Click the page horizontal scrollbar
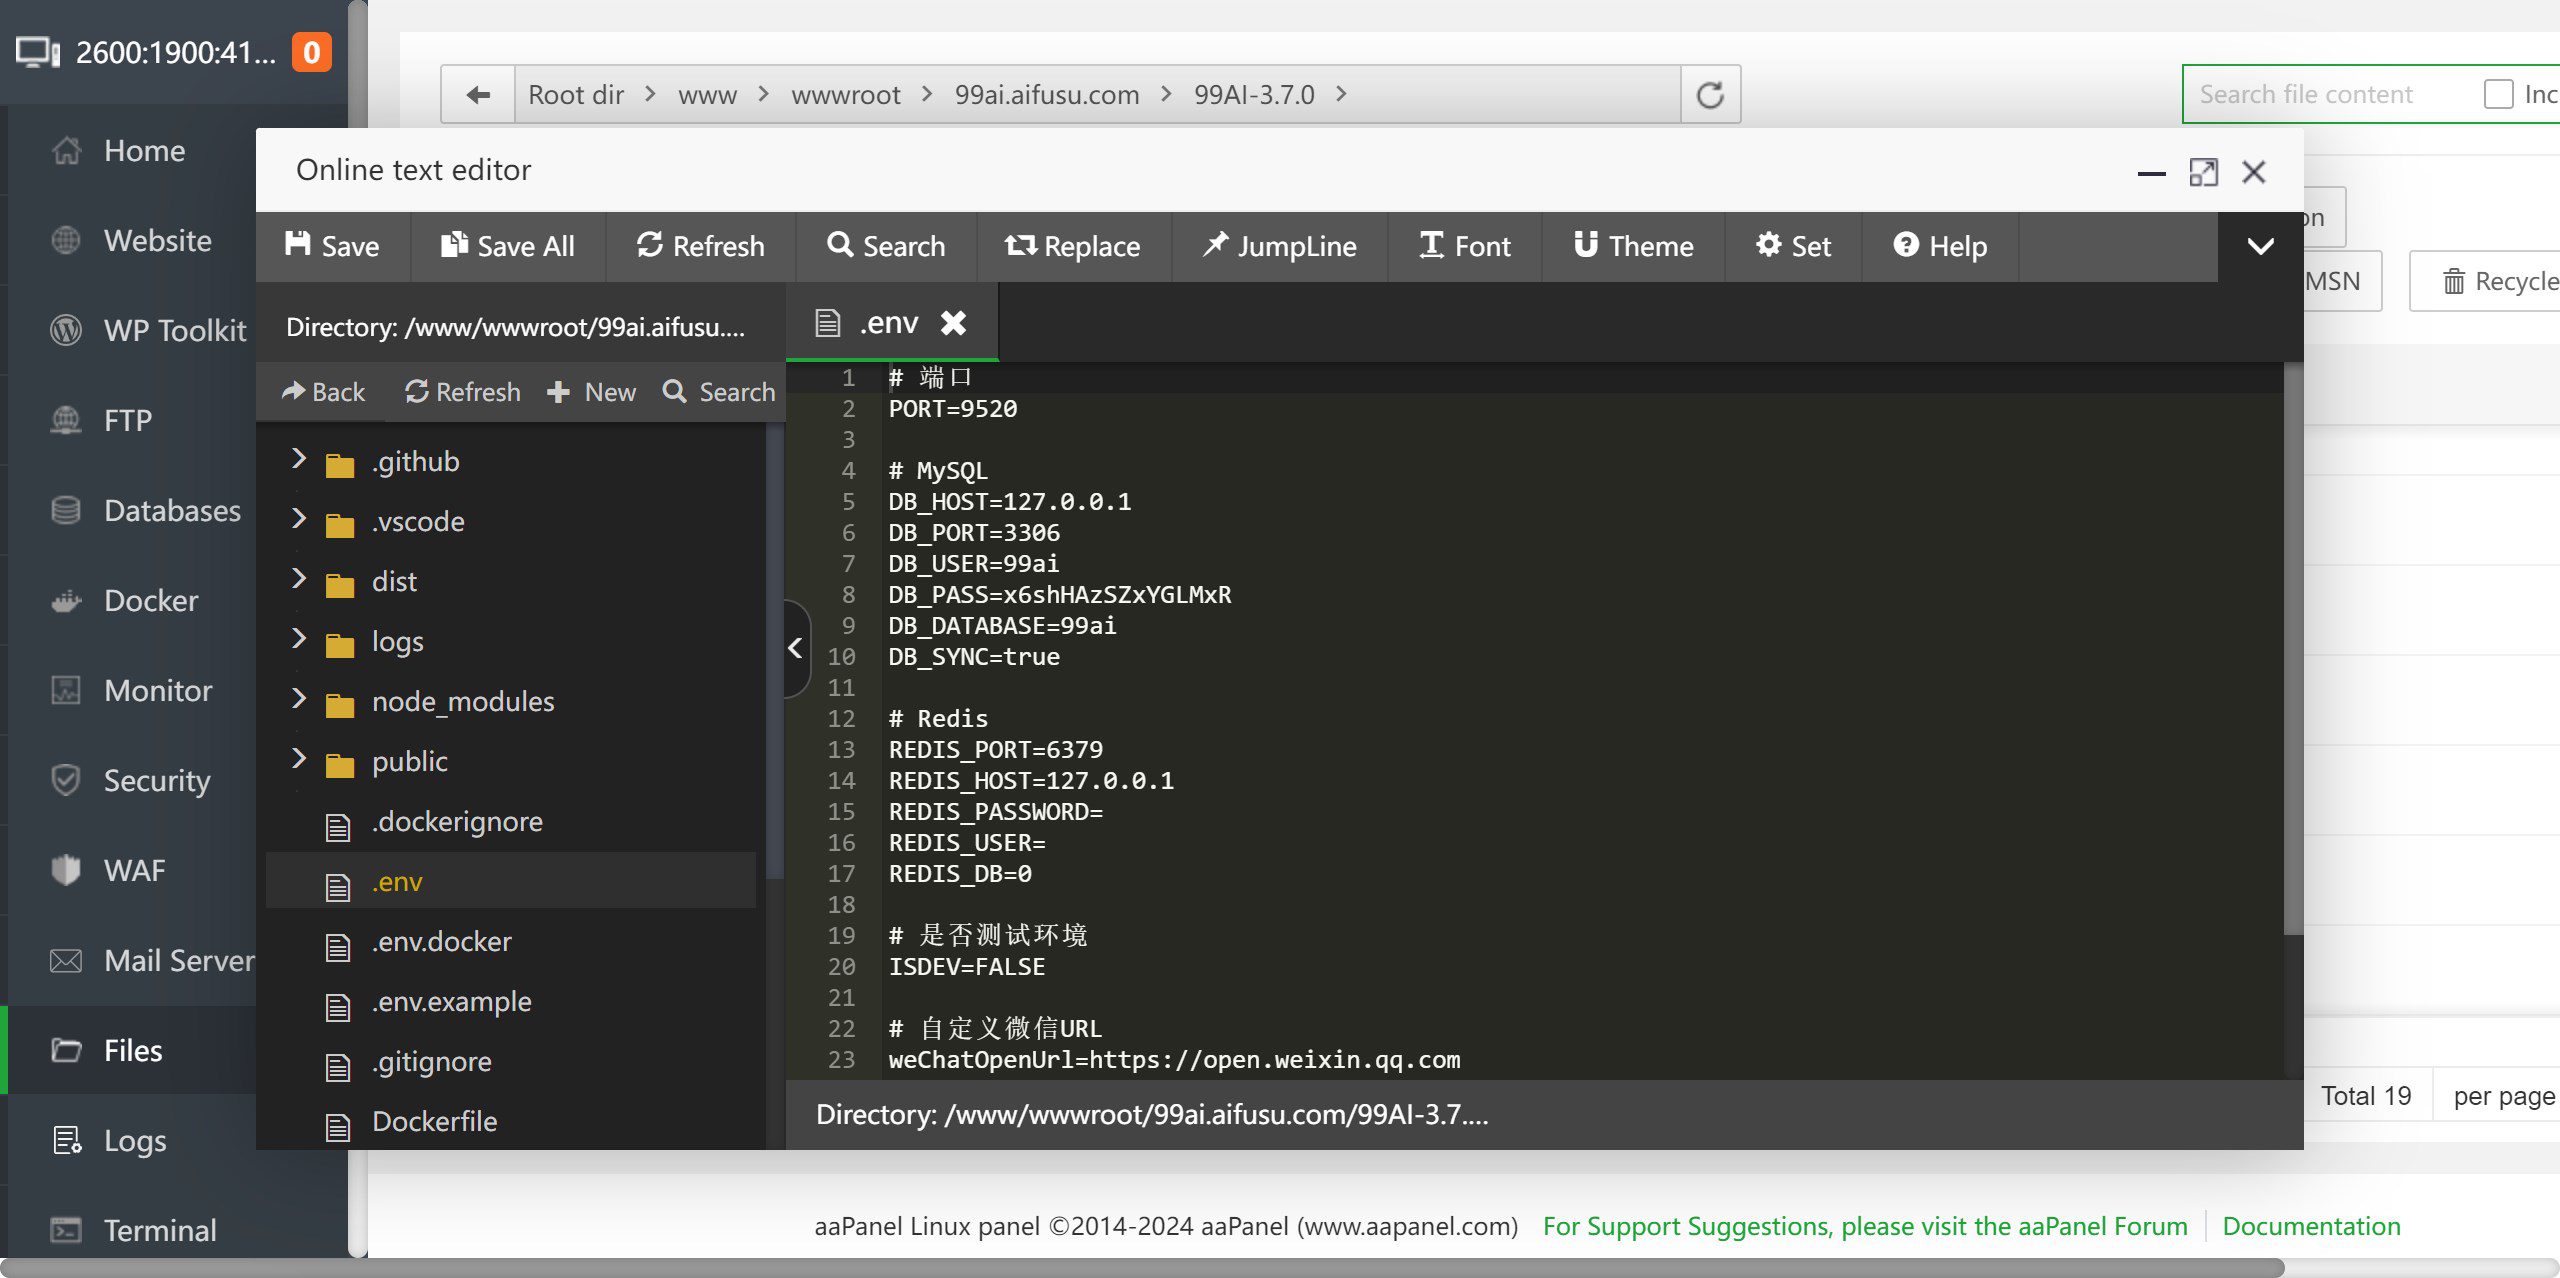This screenshot has height=1278, width=2560. click(x=1142, y=1268)
